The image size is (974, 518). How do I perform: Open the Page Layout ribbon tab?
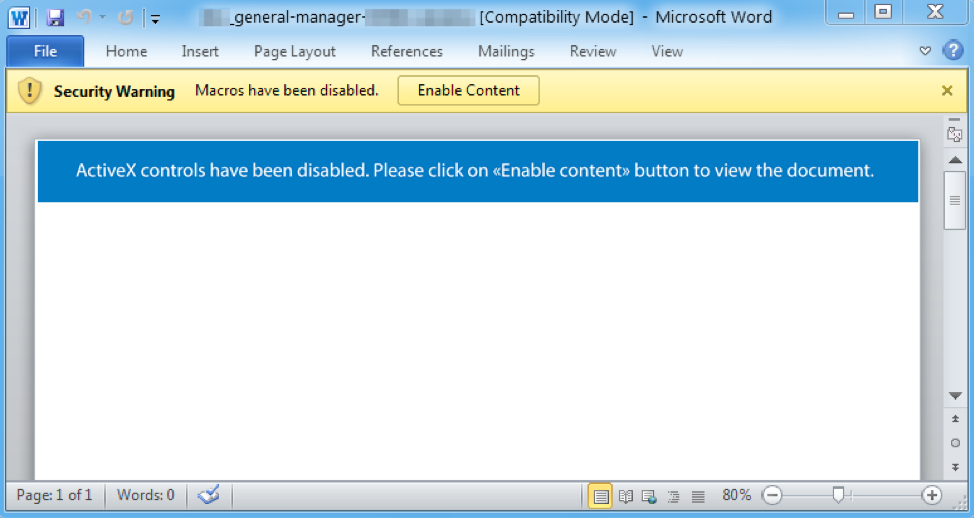point(294,52)
